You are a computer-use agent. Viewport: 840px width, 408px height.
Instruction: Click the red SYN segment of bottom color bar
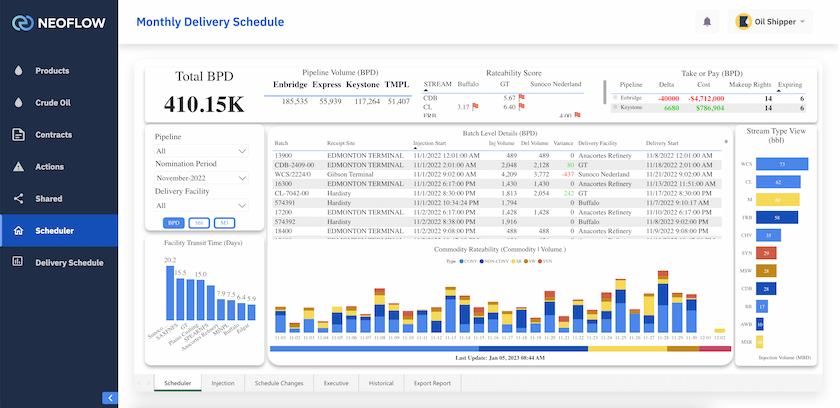click(x=715, y=349)
